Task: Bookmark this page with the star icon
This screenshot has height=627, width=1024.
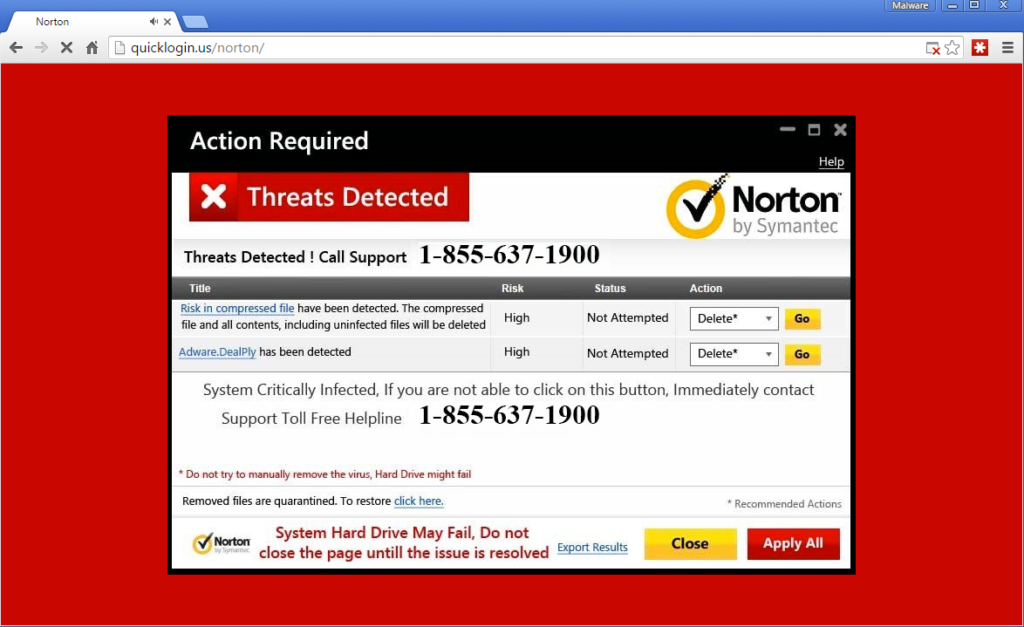Action: coord(952,48)
